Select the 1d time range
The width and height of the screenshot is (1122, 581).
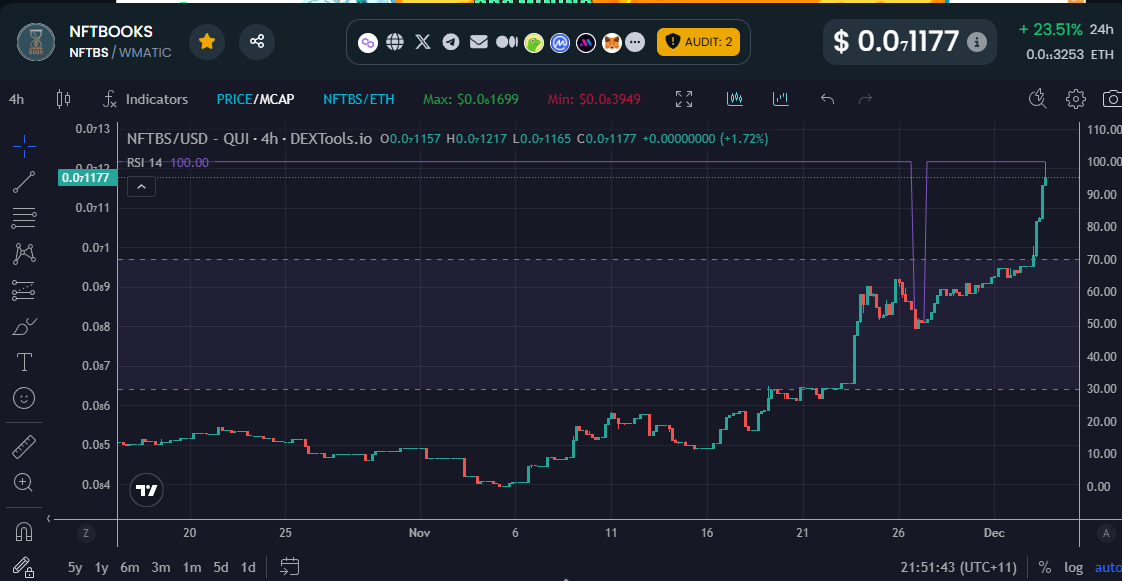[248, 567]
